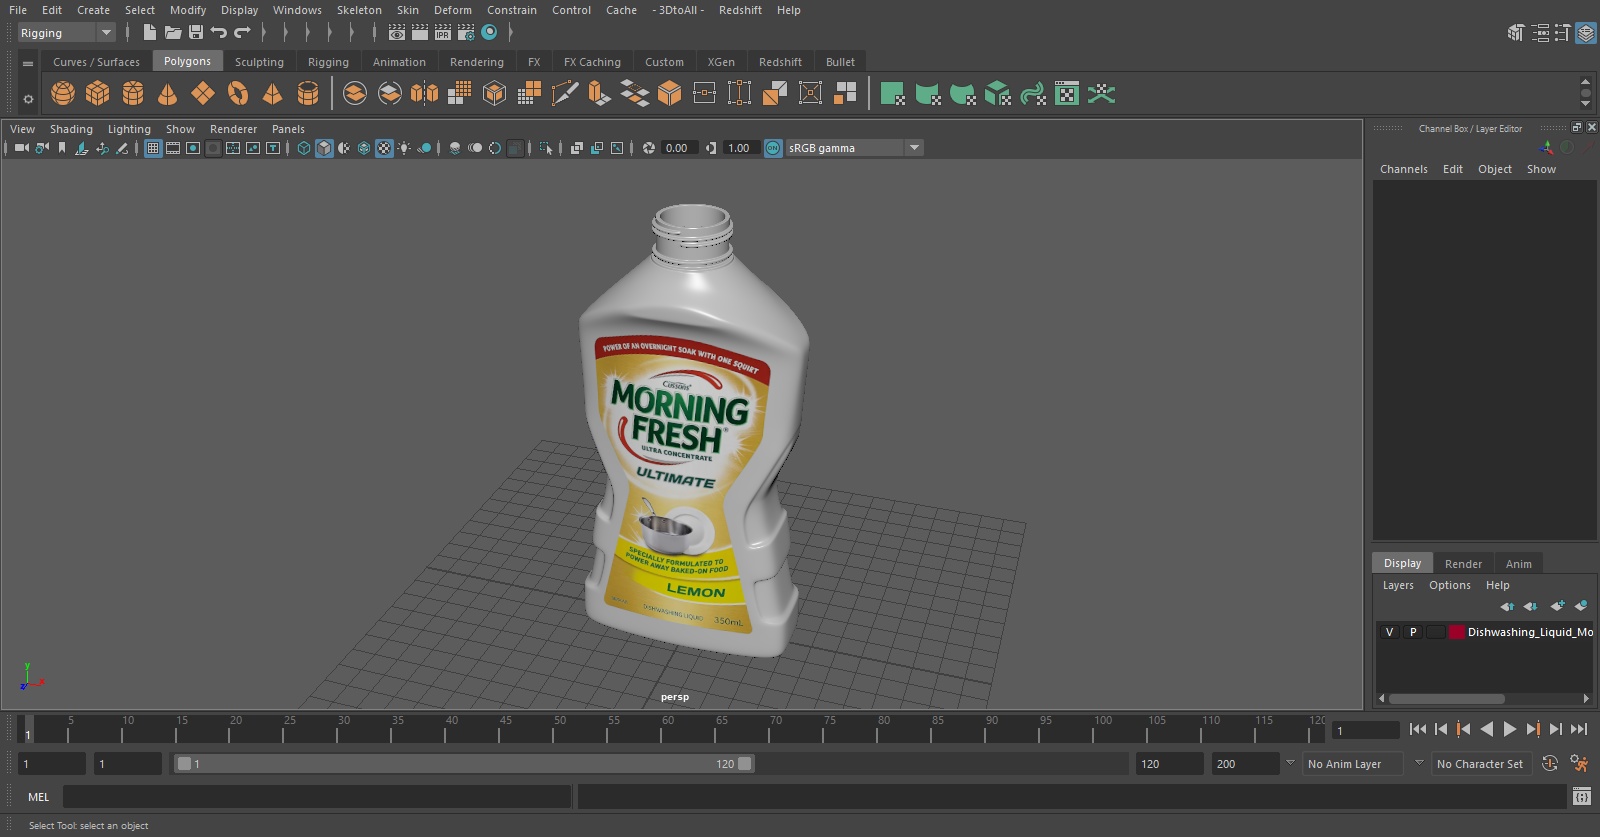This screenshot has height=837, width=1600.
Task: Toggle visibility V of Dishwashing_Liquid layer
Action: (x=1389, y=632)
